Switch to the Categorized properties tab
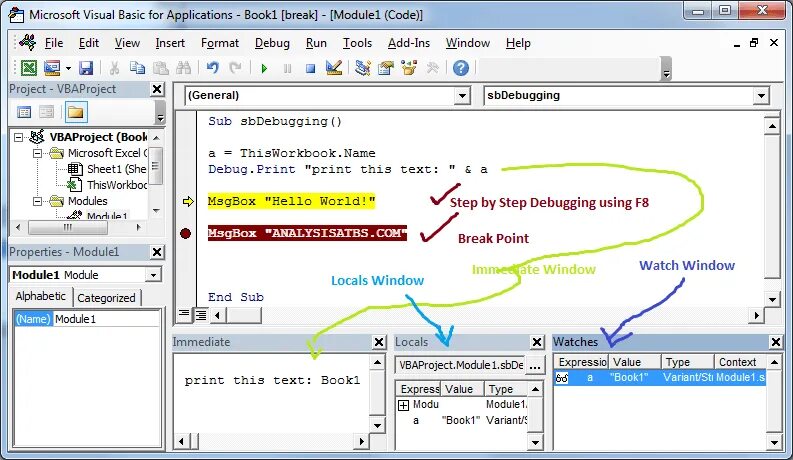 pos(106,298)
